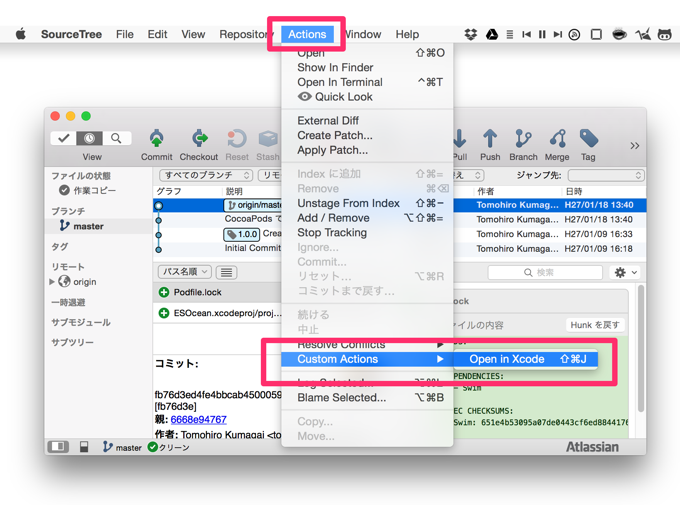This screenshot has height=505, width=680.
Task: Switch to file status checkmark view
Action: 64,138
